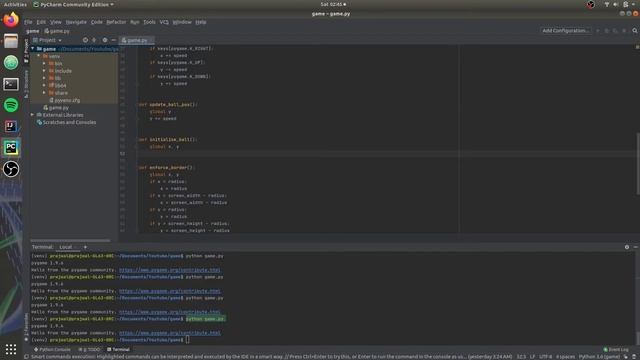This screenshot has height=360, width=640.
Task: Select the Local terminal tab
Action: coord(66,247)
